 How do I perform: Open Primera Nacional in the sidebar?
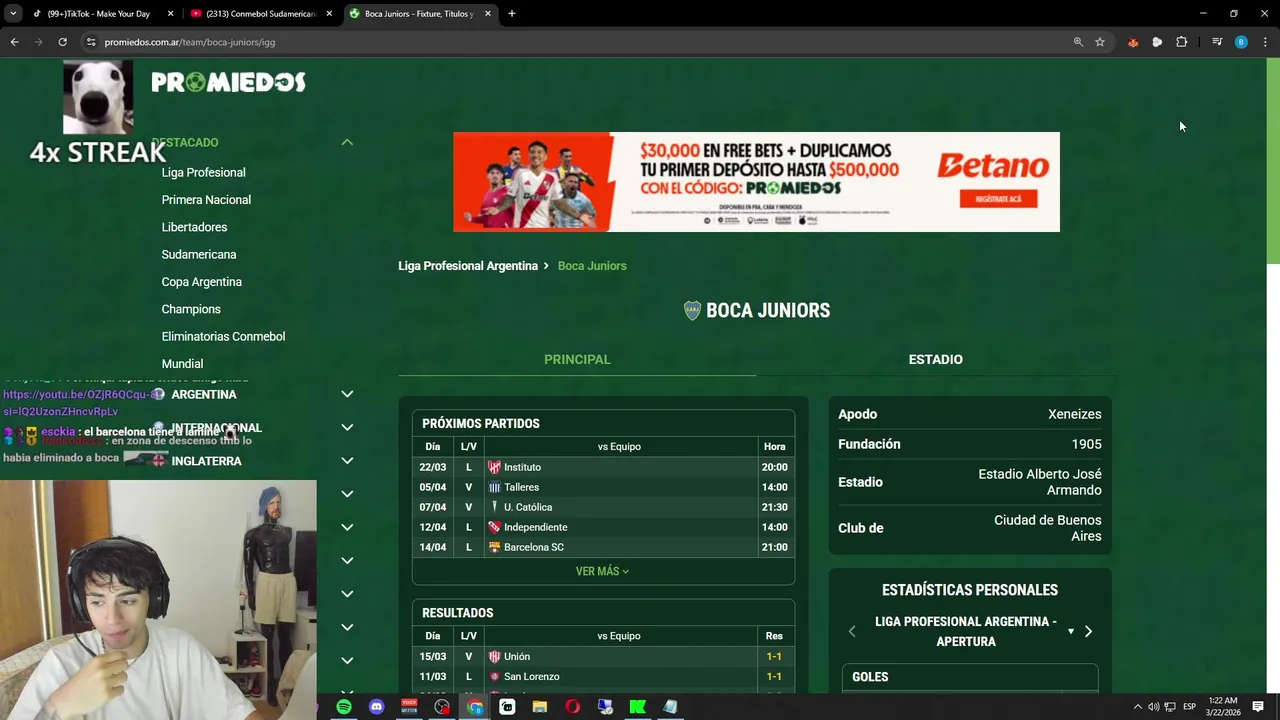point(206,200)
